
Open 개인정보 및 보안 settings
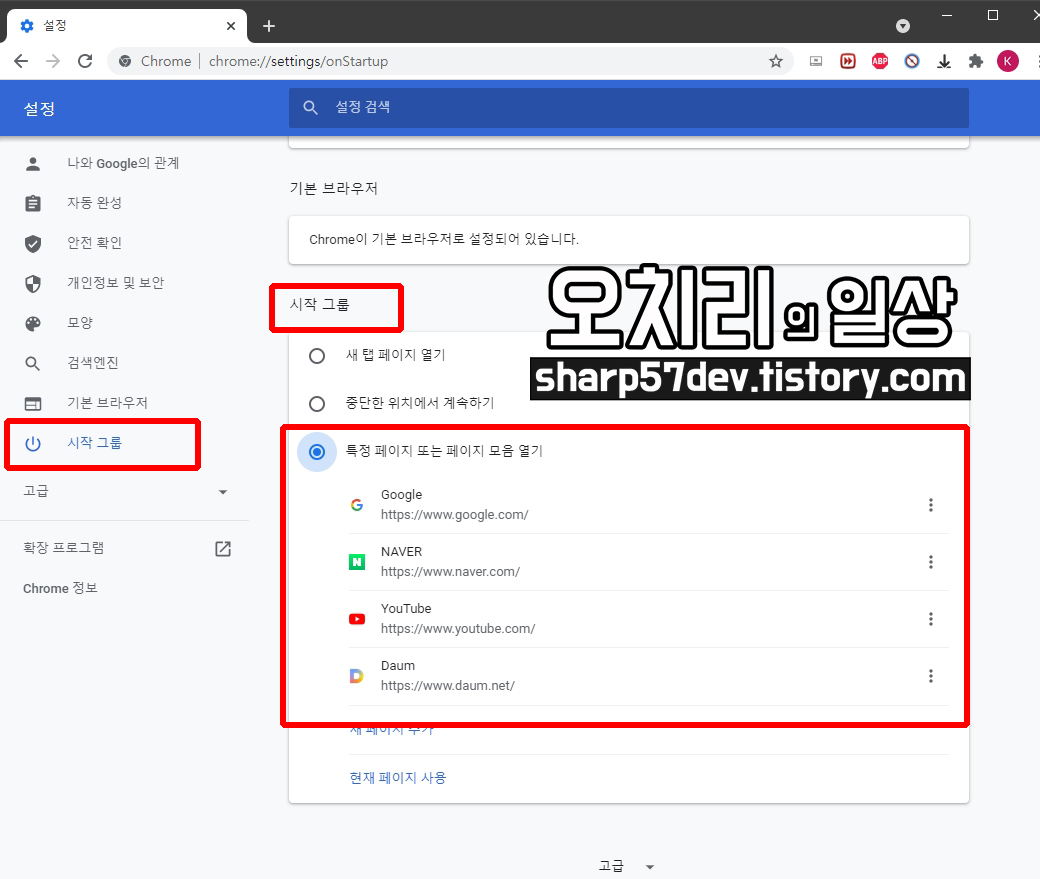(115, 283)
